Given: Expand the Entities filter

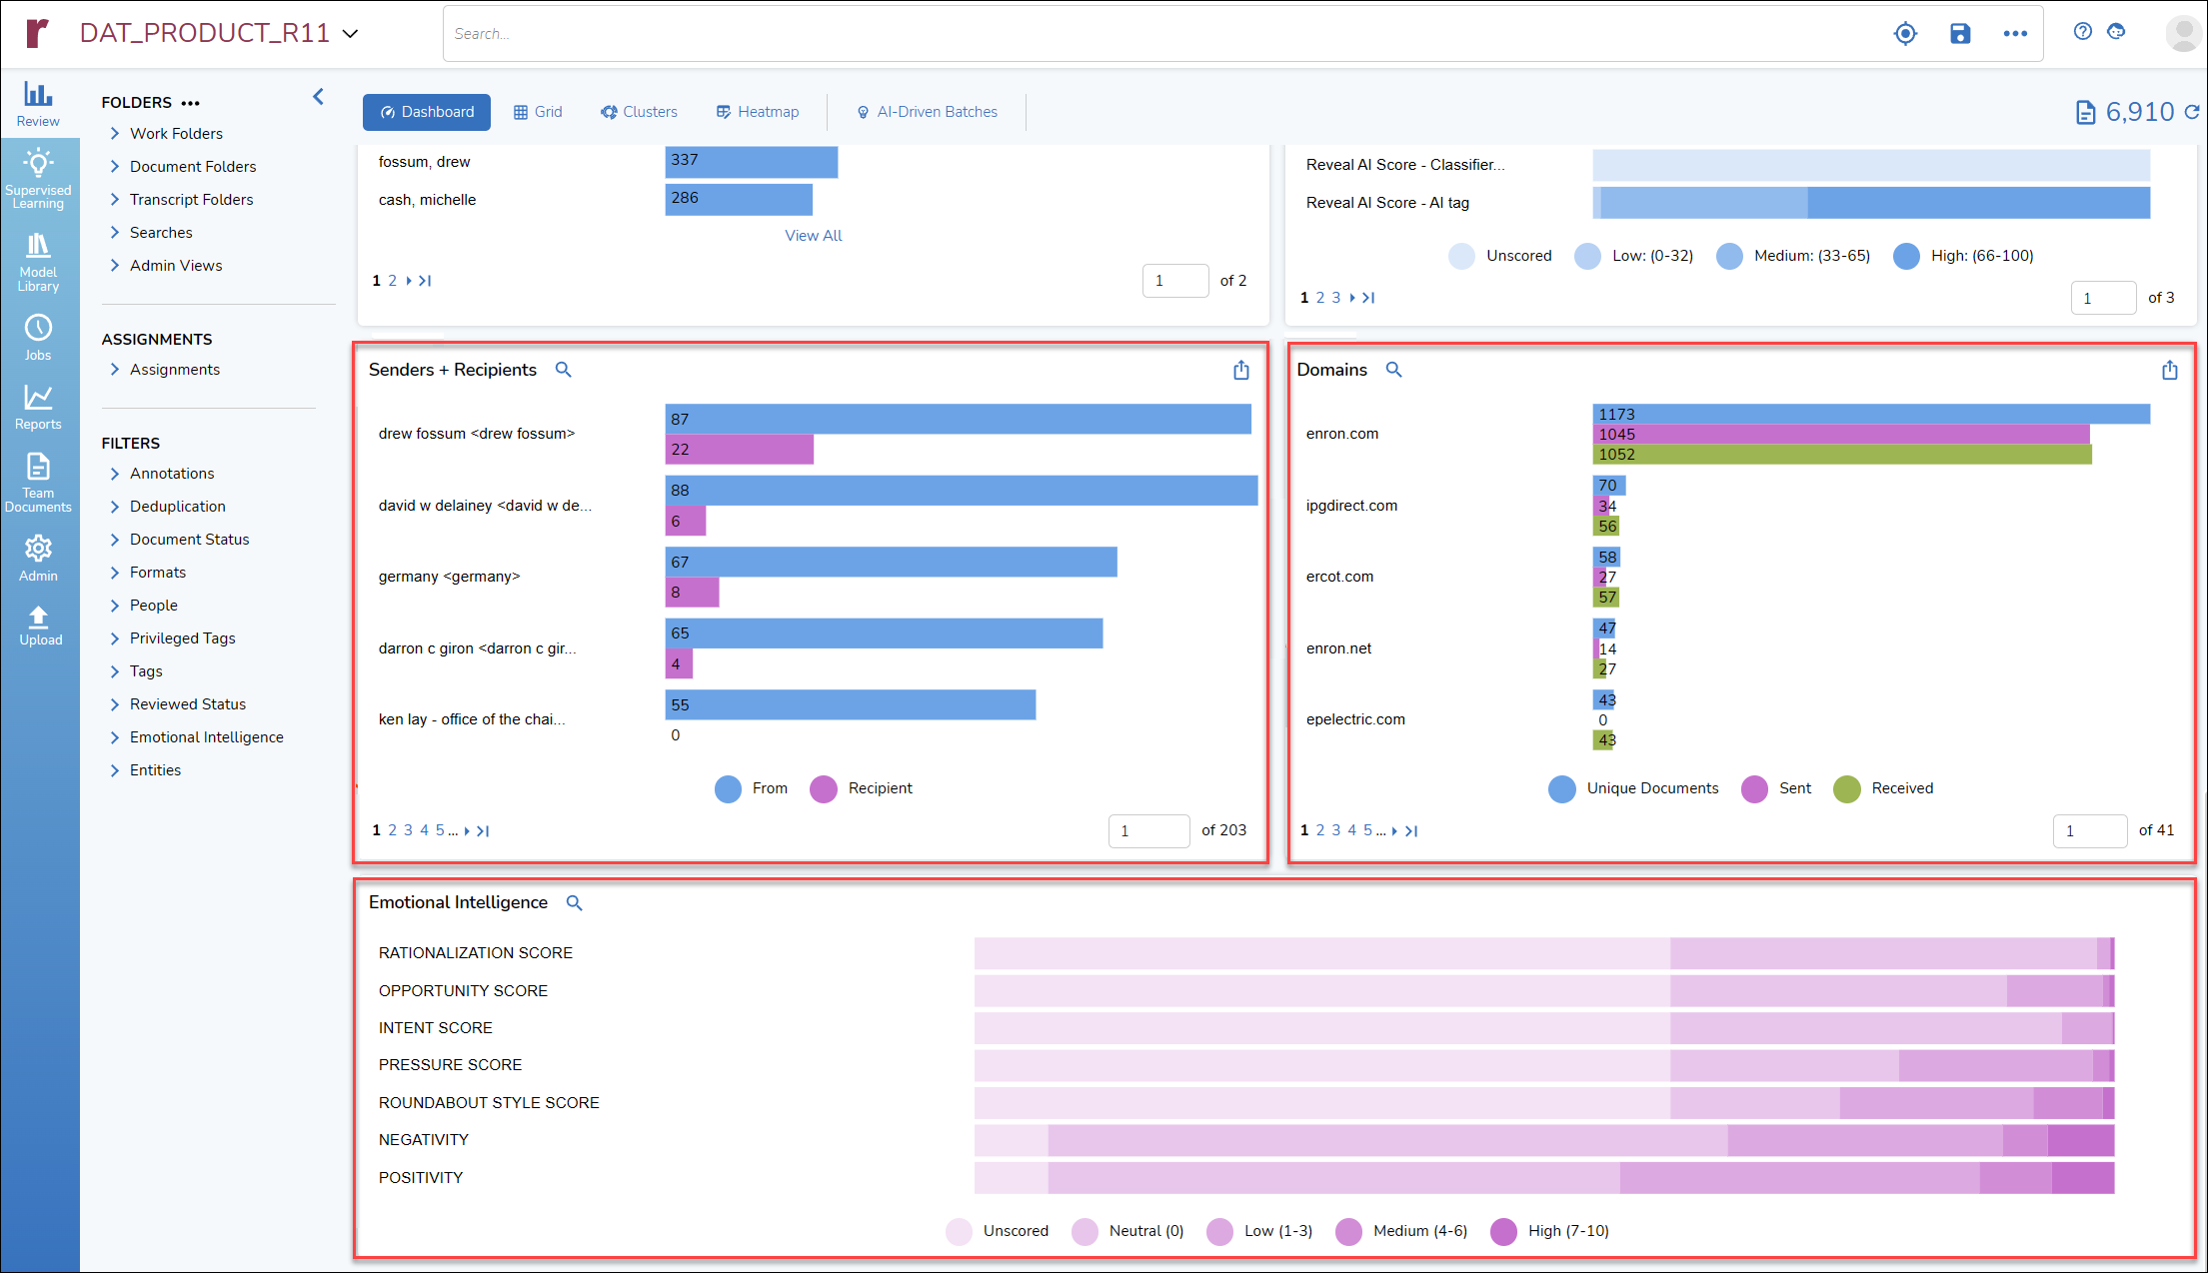Looking at the screenshot, I should (x=115, y=770).
